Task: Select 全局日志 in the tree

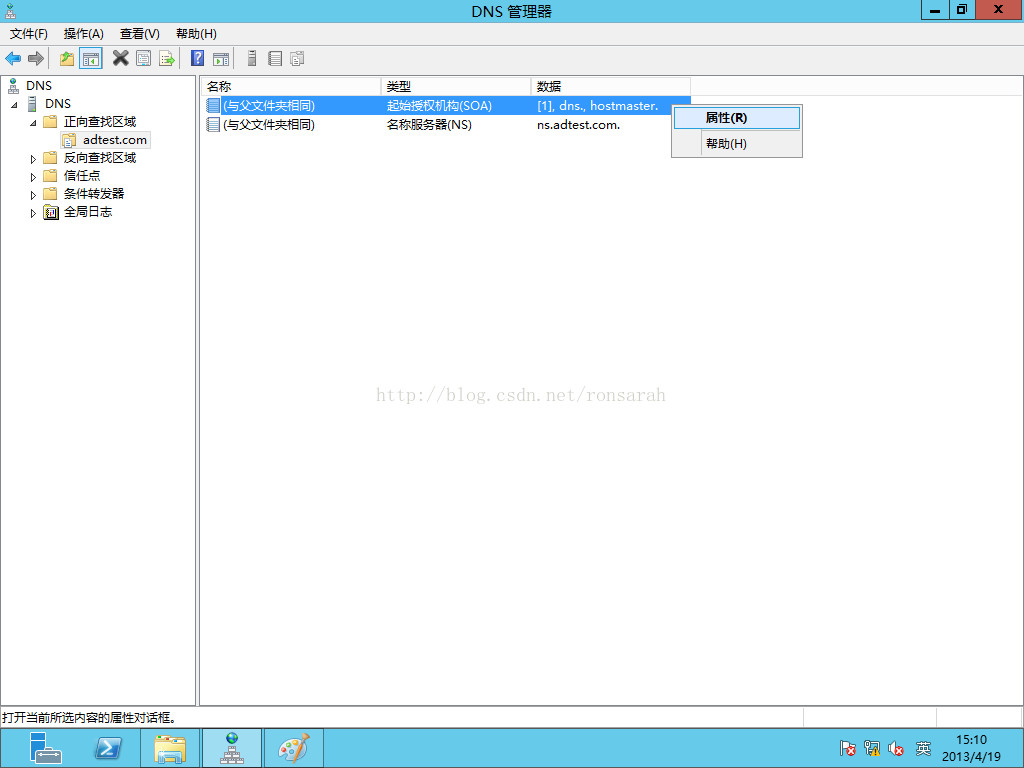Action: [x=88, y=212]
